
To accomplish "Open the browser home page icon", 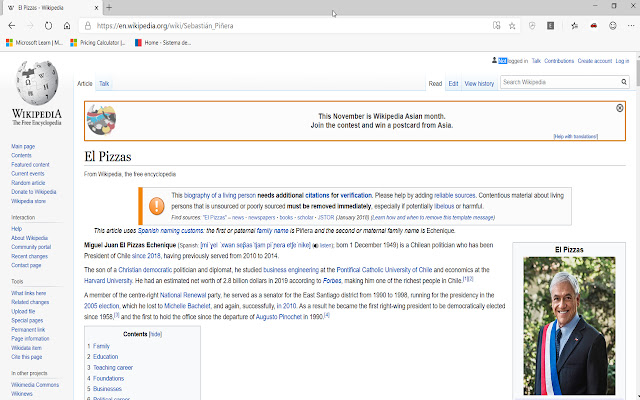I will (67, 26).
